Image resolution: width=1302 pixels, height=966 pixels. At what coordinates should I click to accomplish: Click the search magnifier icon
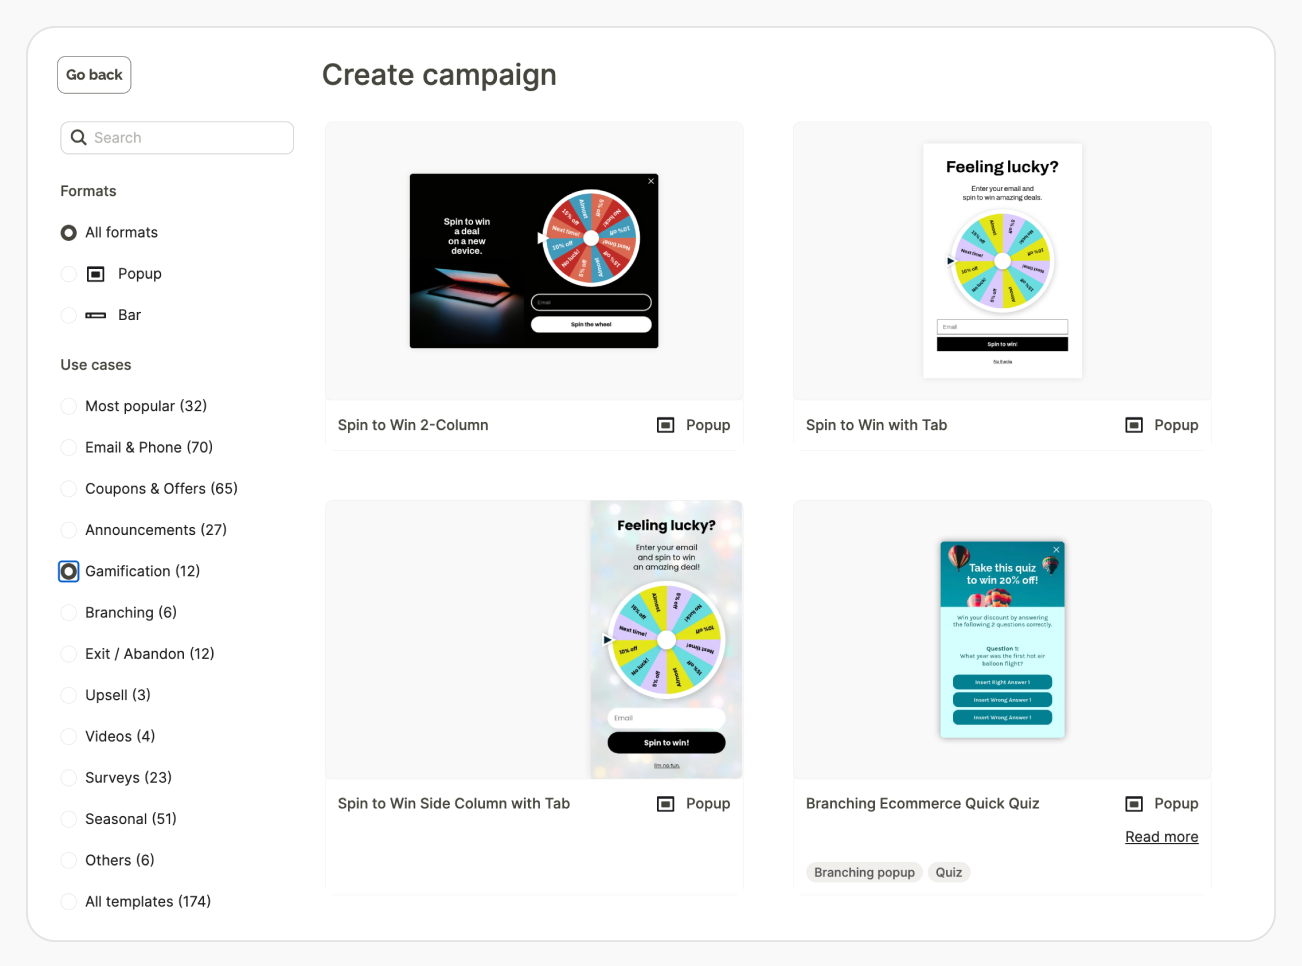click(x=79, y=138)
